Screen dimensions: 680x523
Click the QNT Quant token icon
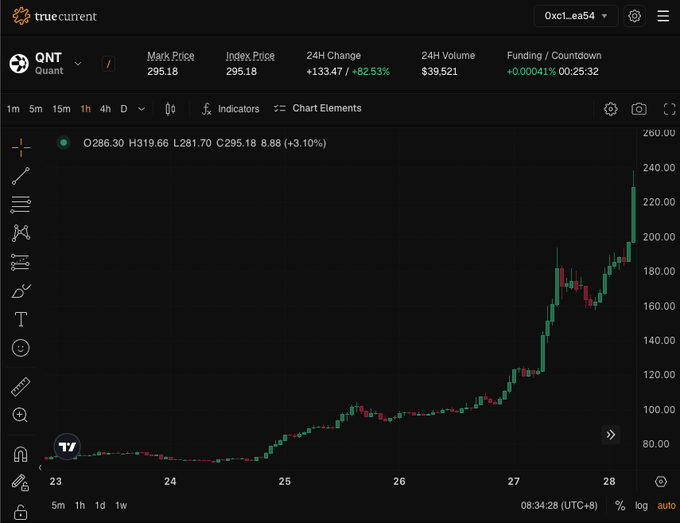[19, 64]
